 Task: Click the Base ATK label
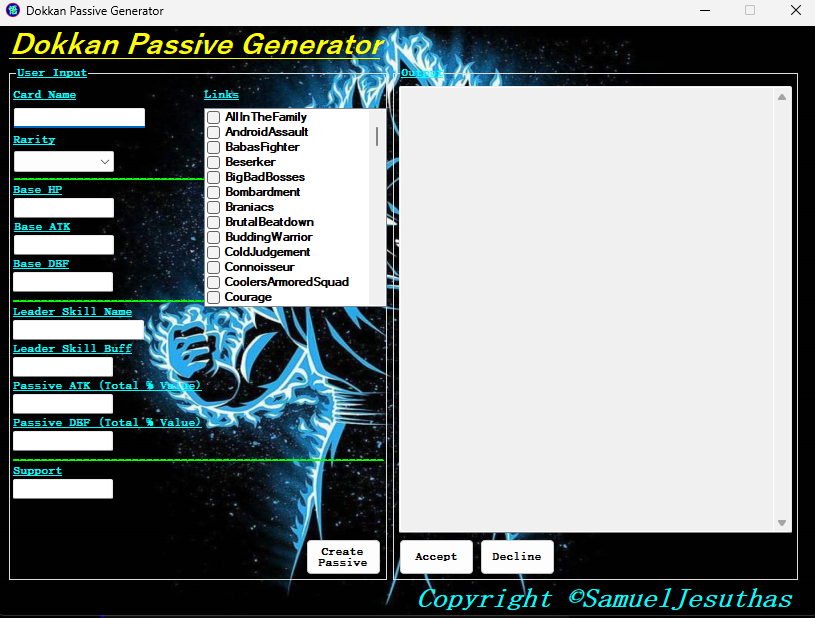click(42, 227)
